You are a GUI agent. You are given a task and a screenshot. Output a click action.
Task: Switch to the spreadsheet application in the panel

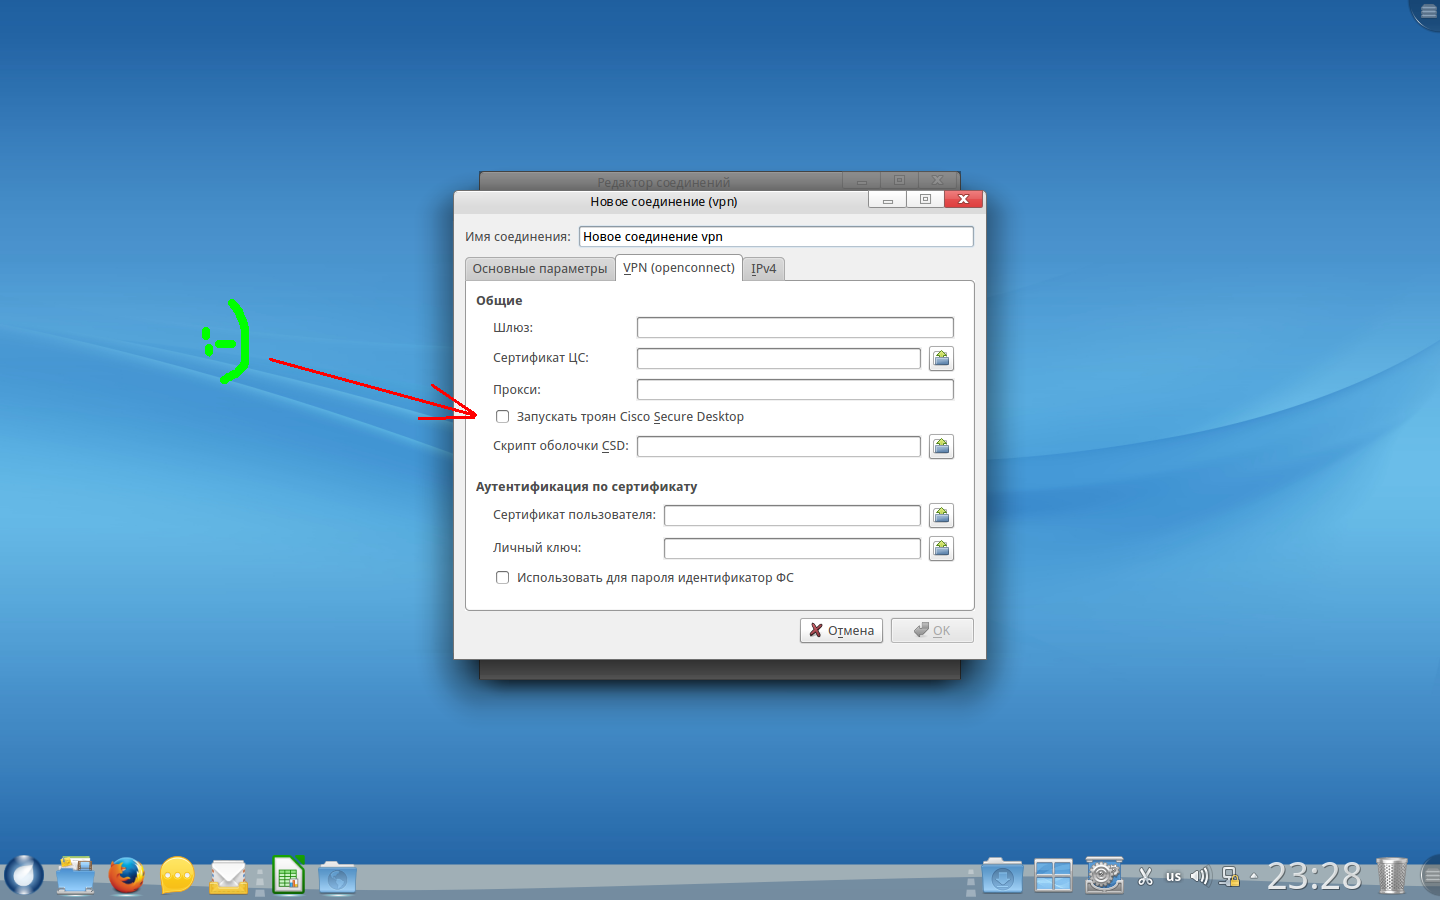pos(288,876)
